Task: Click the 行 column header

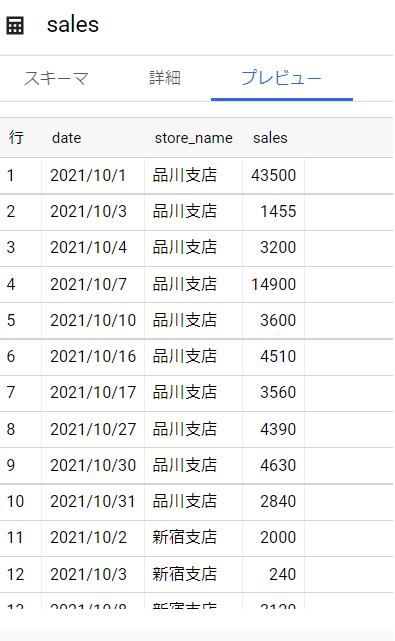Action: (16, 138)
